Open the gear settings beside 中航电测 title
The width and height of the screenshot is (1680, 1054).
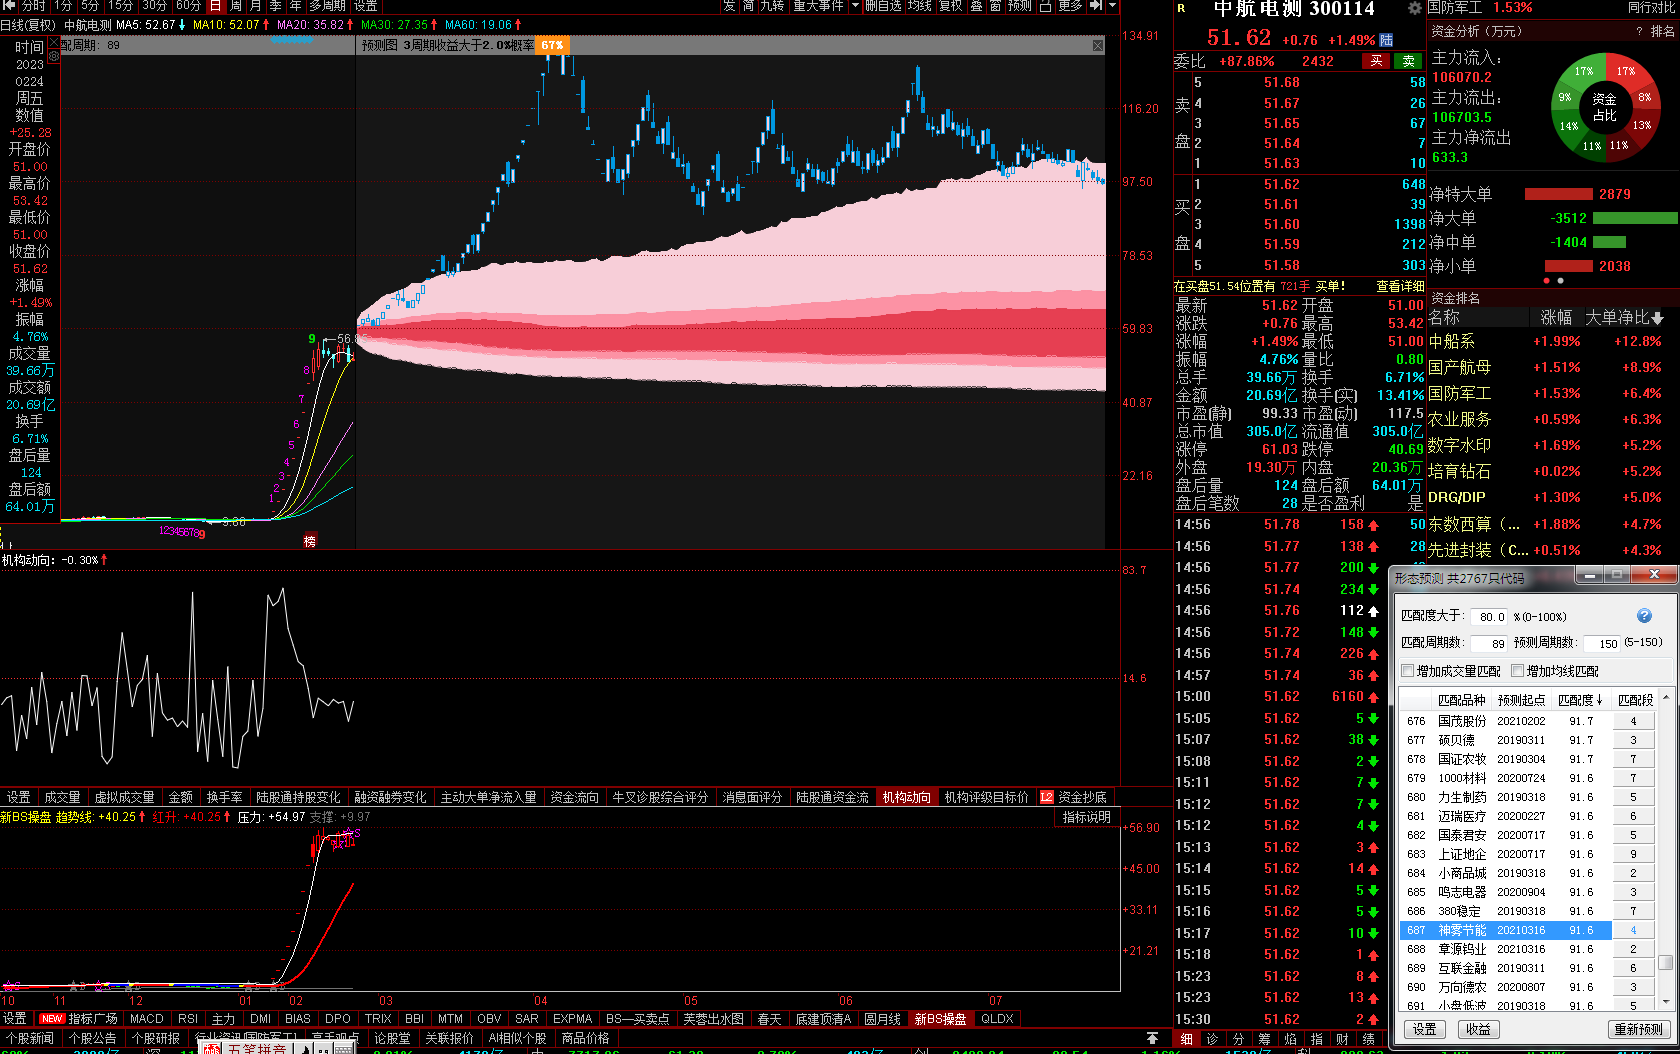1414,8
